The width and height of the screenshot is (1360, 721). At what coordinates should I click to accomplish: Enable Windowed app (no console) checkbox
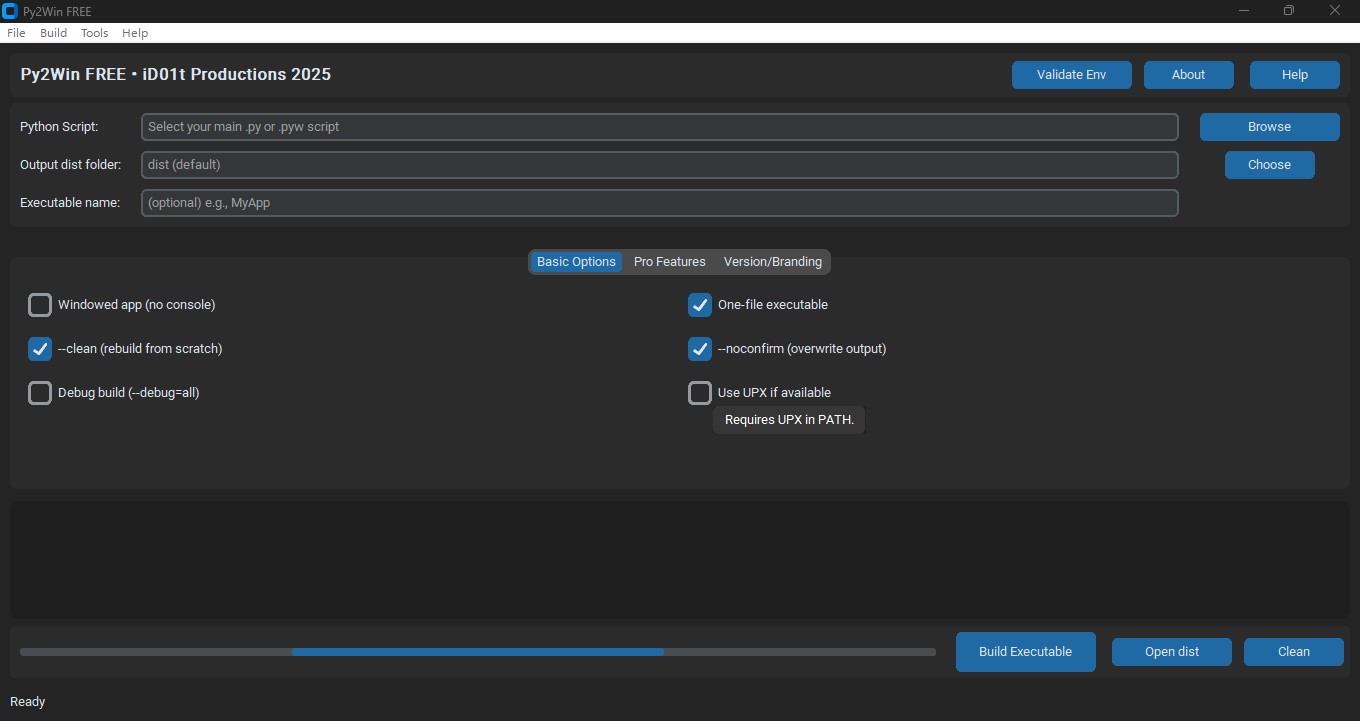[40, 305]
